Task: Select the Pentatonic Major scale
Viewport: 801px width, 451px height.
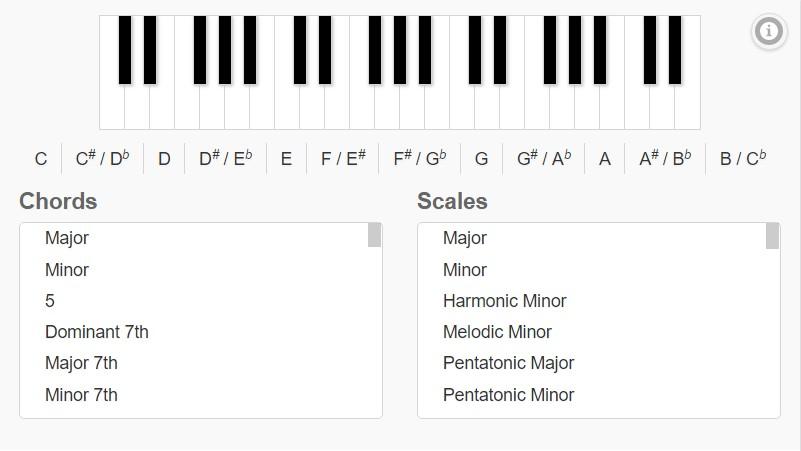Action: click(508, 363)
